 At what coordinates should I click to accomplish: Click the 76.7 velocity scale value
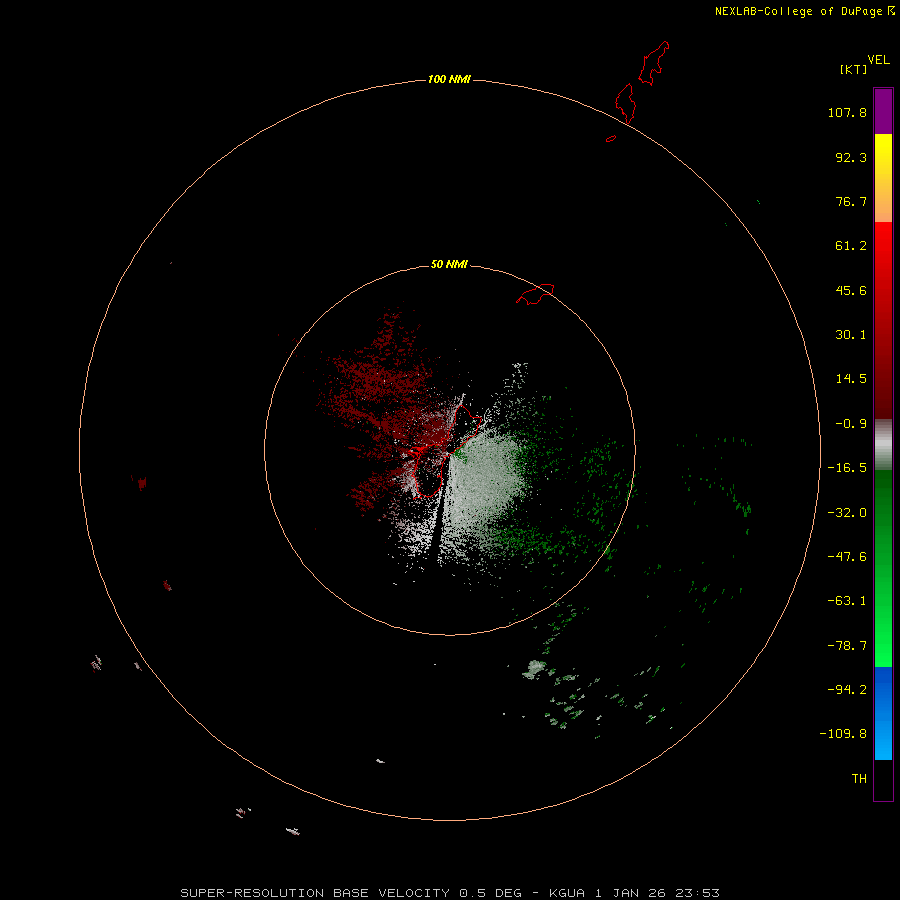click(851, 201)
